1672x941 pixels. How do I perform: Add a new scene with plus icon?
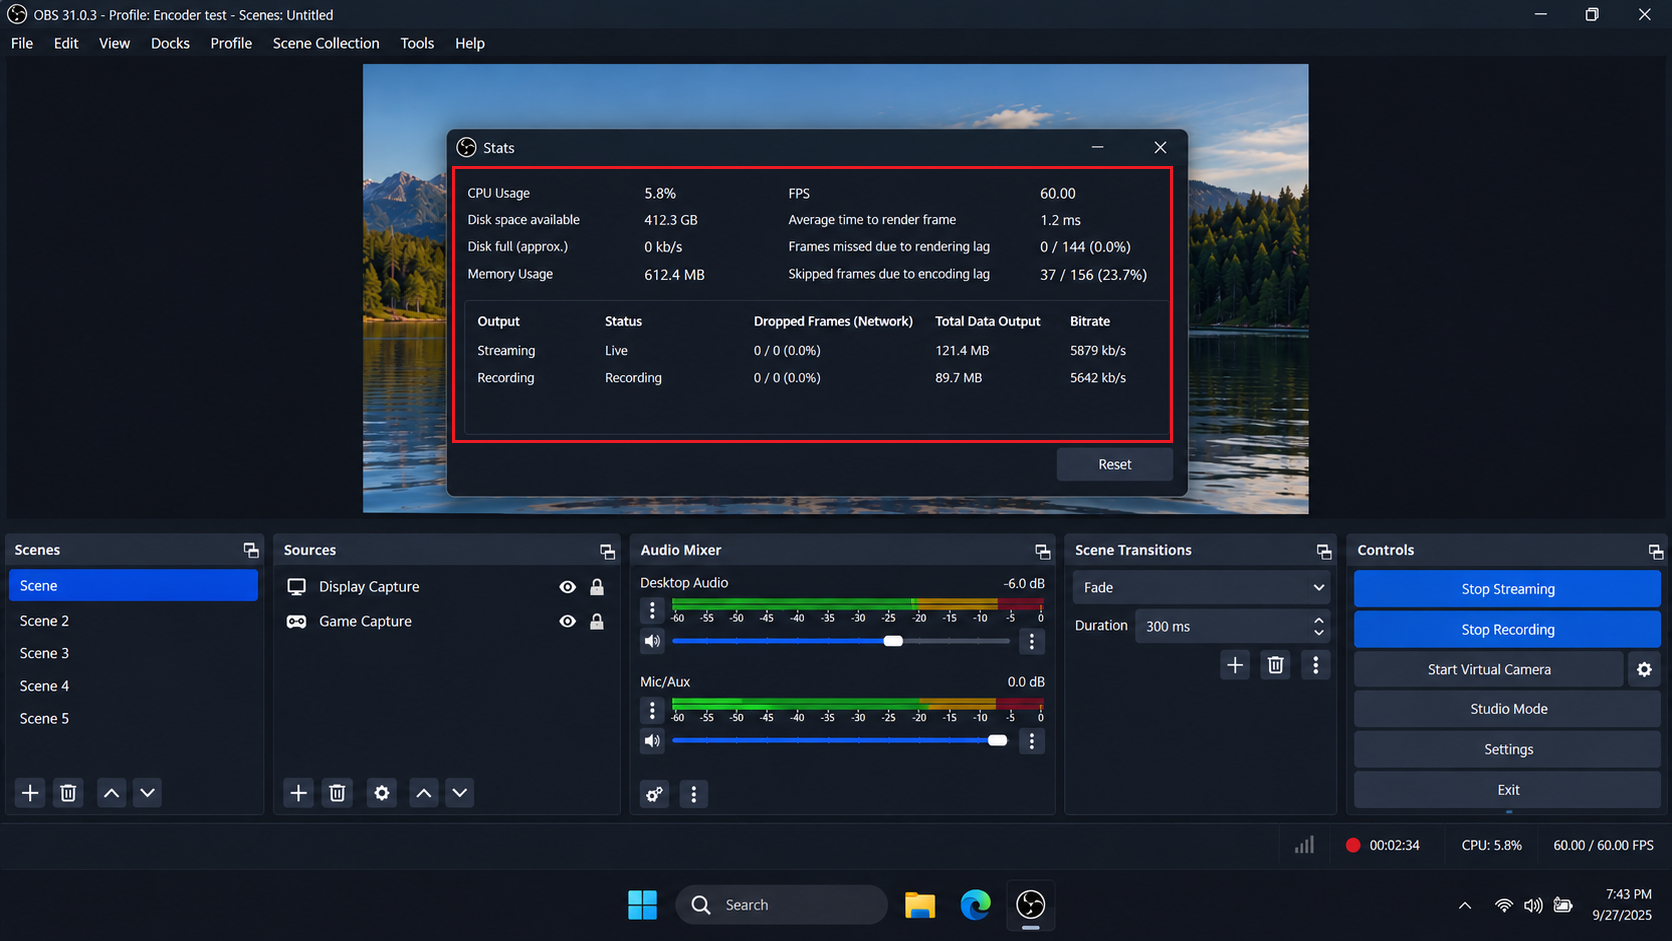pos(30,793)
